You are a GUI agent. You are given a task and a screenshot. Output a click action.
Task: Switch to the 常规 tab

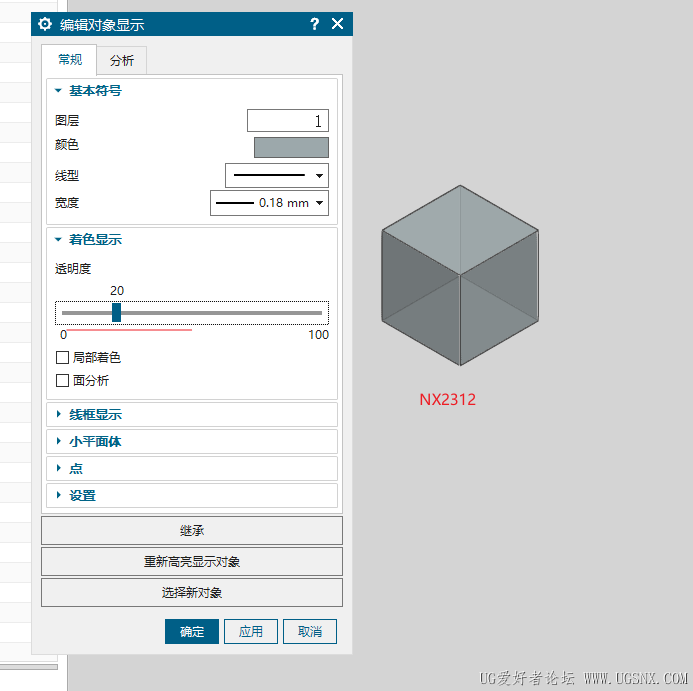tap(69, 60)
